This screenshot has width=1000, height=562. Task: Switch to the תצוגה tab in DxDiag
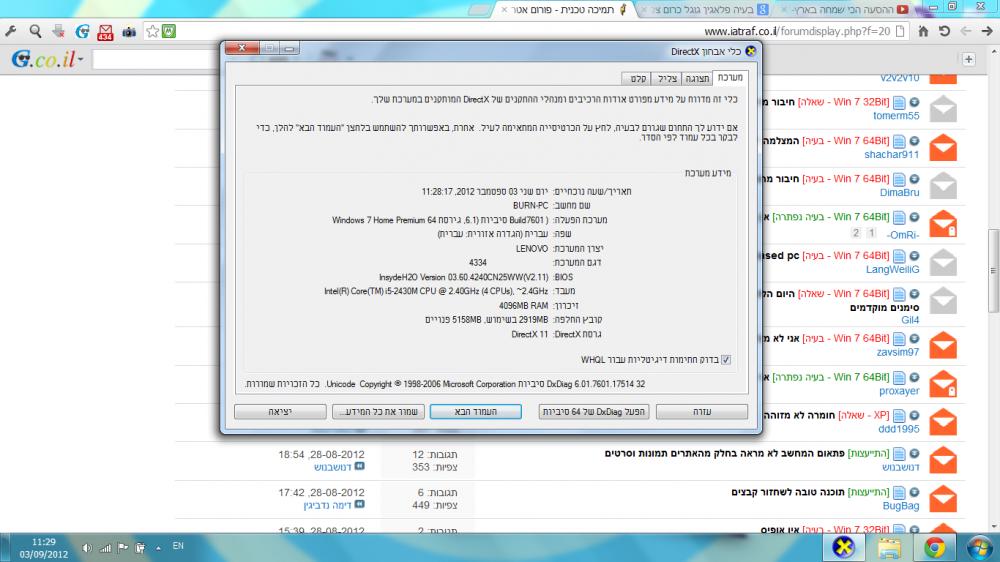pyautogui.click(x=698, y=78)
